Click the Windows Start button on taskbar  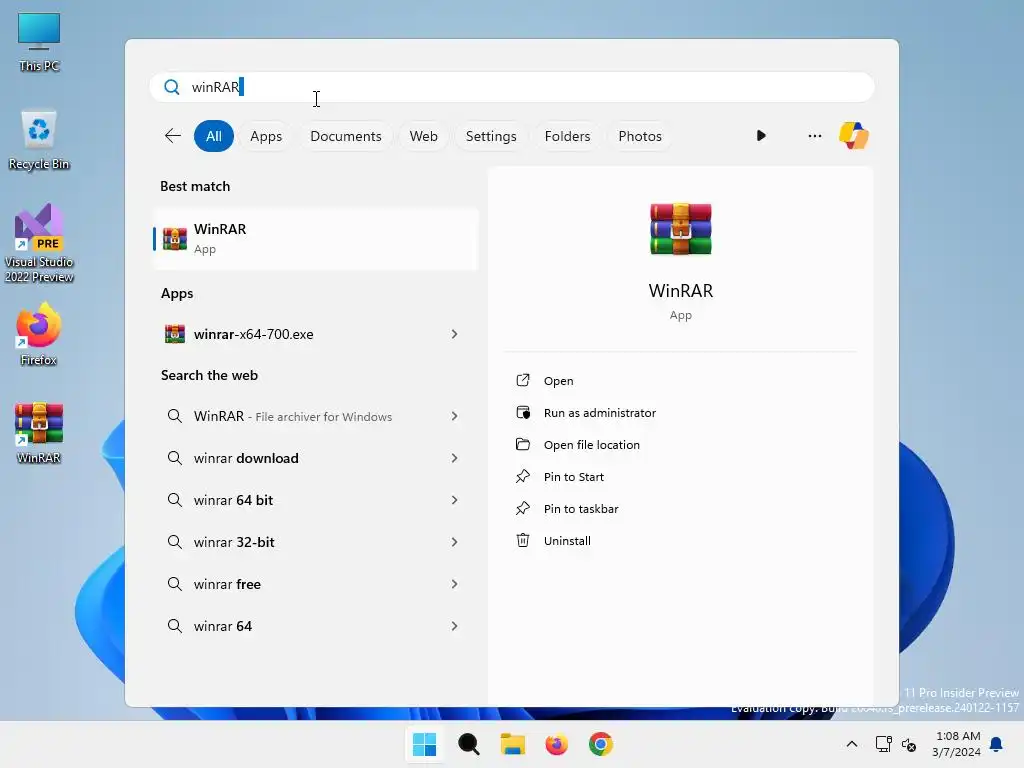click(x=424, y=744)
